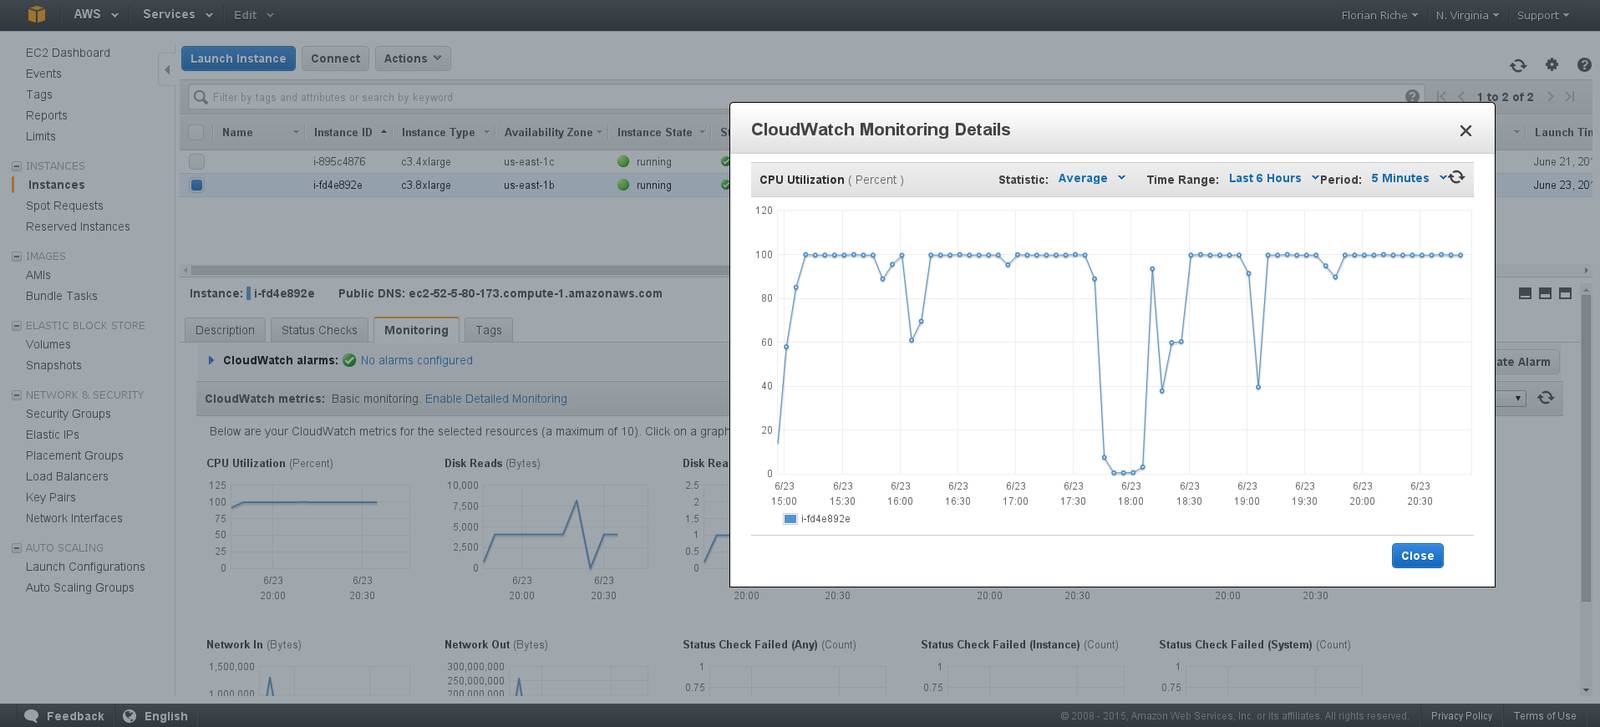
Task: Switch to the Tags tab
Action: tap(489, 330)
